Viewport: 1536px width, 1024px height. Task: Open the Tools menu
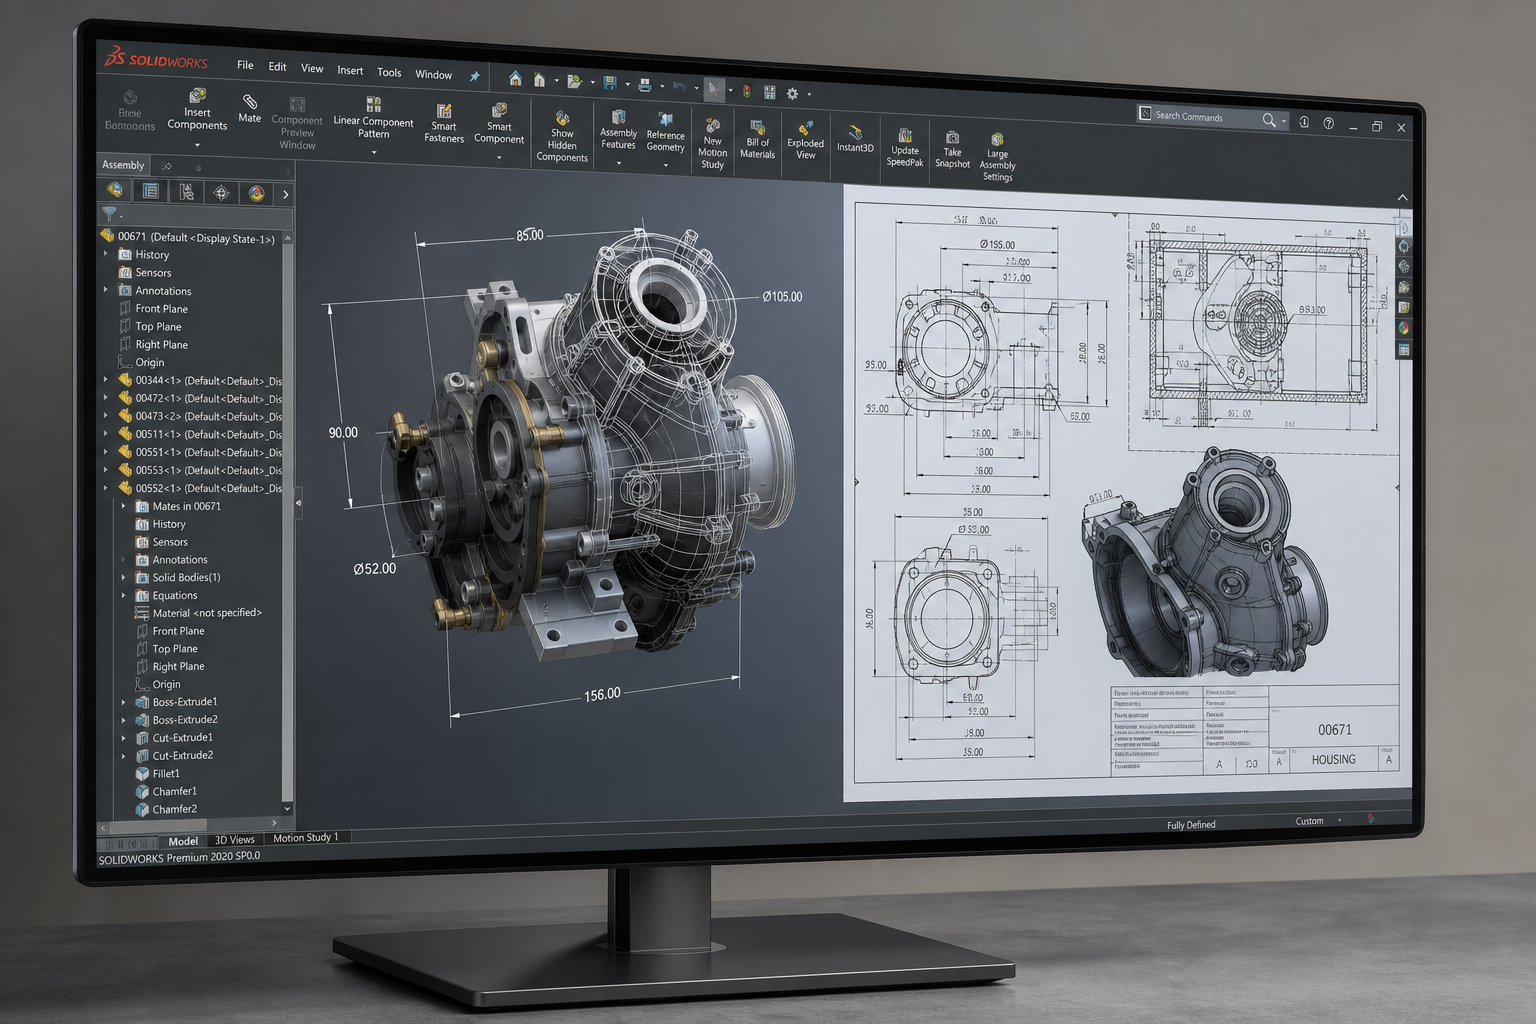389,72
